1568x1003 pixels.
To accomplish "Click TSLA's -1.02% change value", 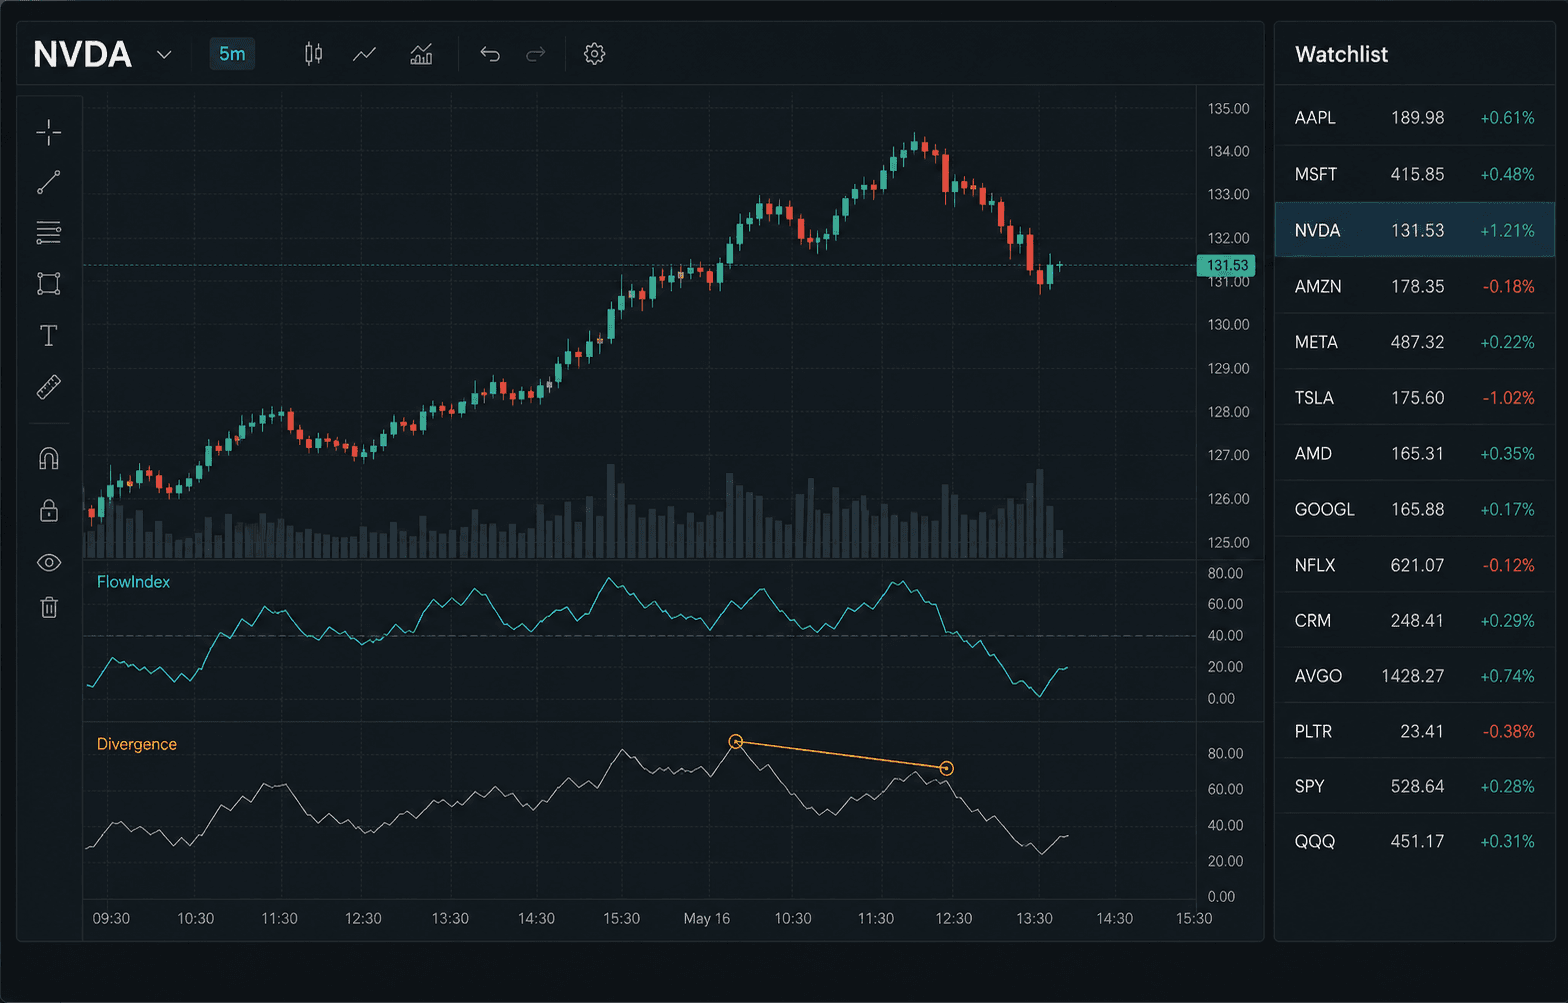I will pos(1508,398).
